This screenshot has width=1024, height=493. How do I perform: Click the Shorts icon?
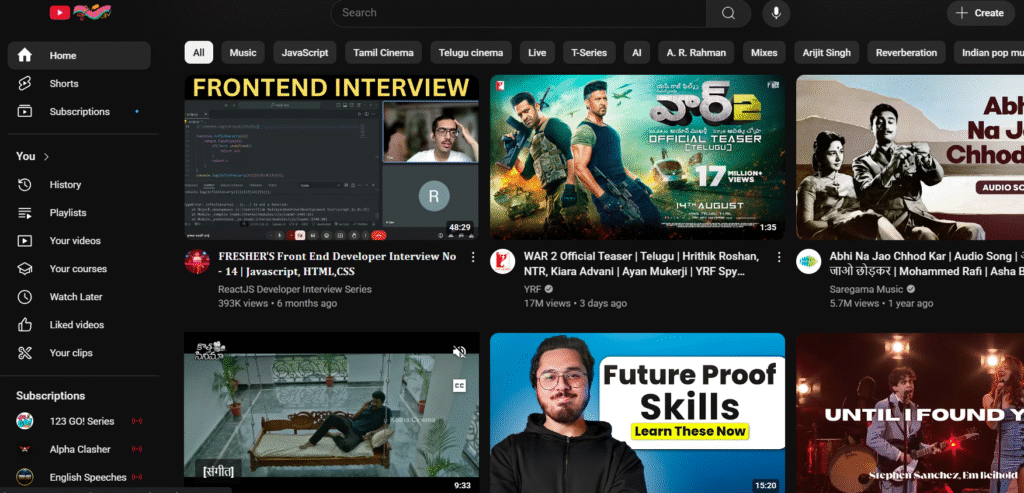pyautogui.click(x=24, y=84)
